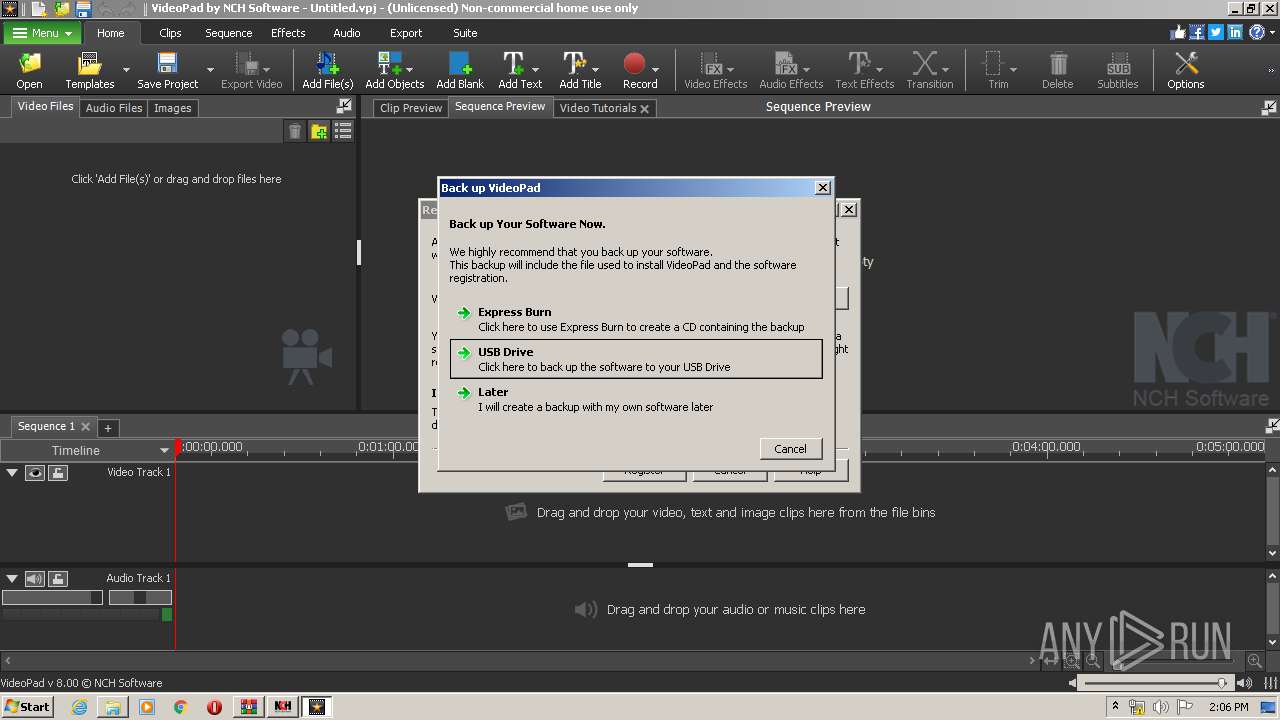1280x720 pixels.
Task: Click the red Record icon
Action: pyautogui.click(x=634, y=65)
